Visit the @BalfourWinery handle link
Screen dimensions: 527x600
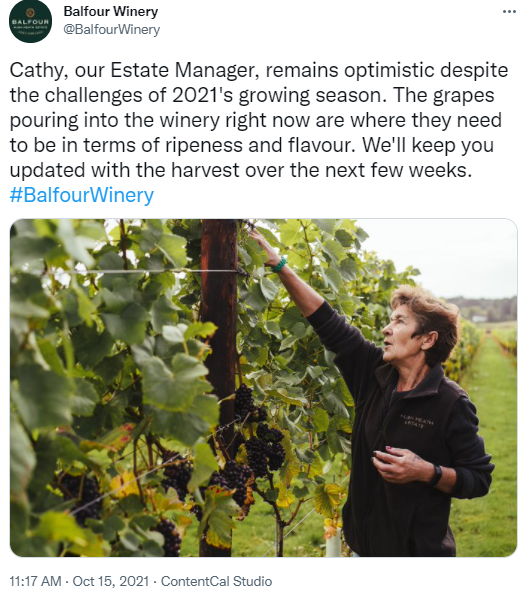[x=112, y=29]
